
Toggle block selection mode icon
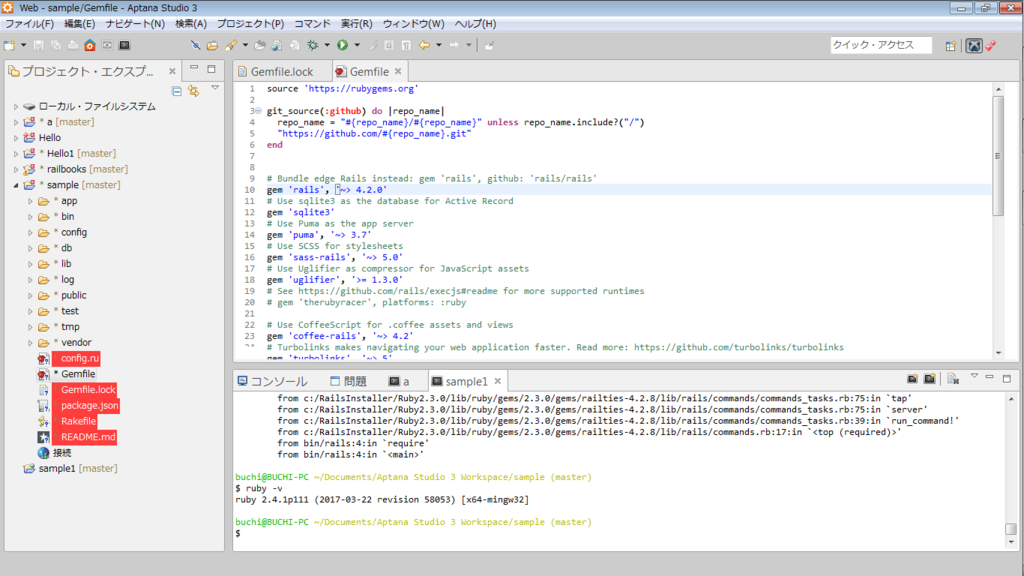click(389, 45)
